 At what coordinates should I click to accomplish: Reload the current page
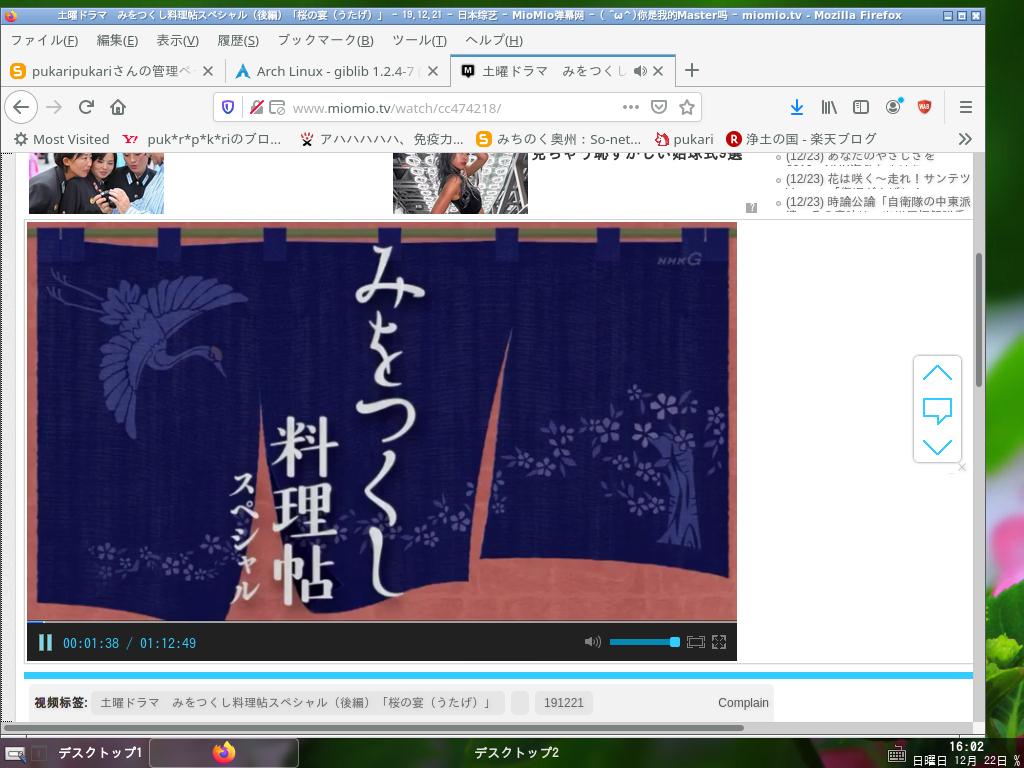tap(86, 107)
